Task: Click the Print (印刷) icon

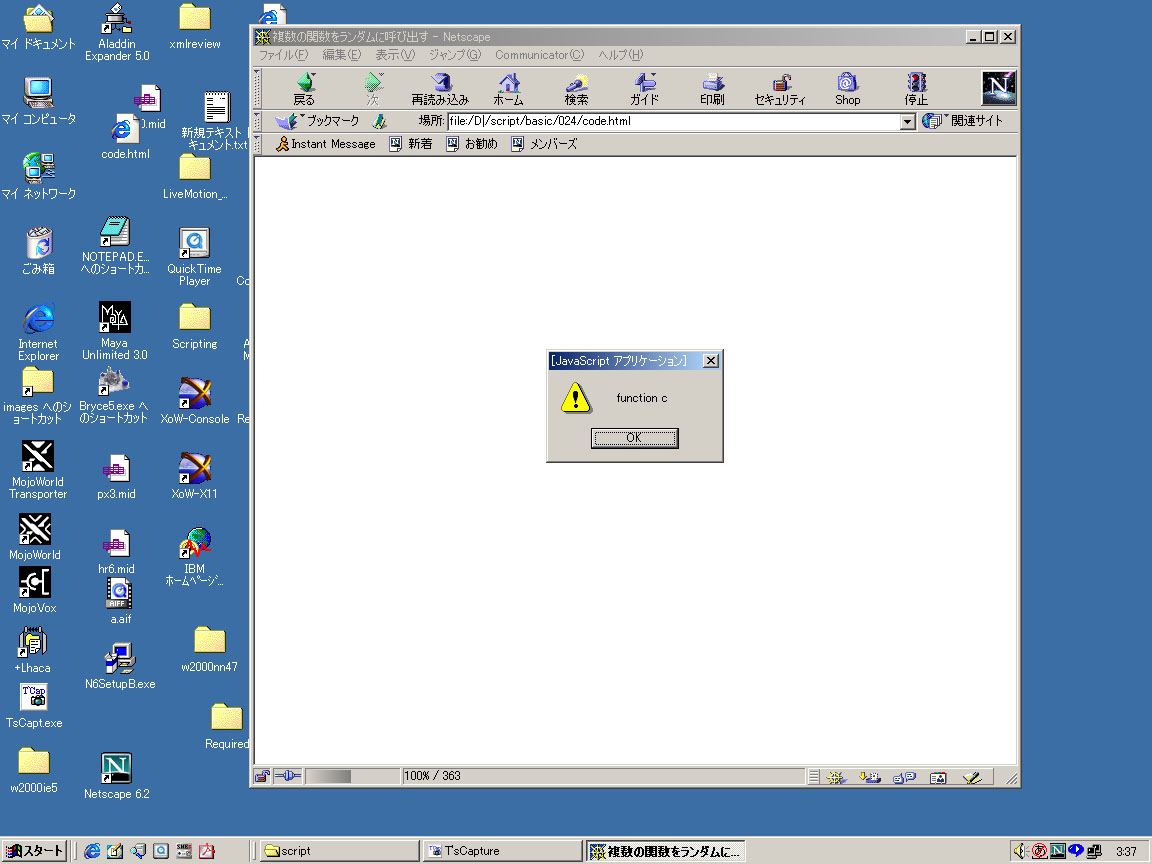Action: [x=712, y=84]
